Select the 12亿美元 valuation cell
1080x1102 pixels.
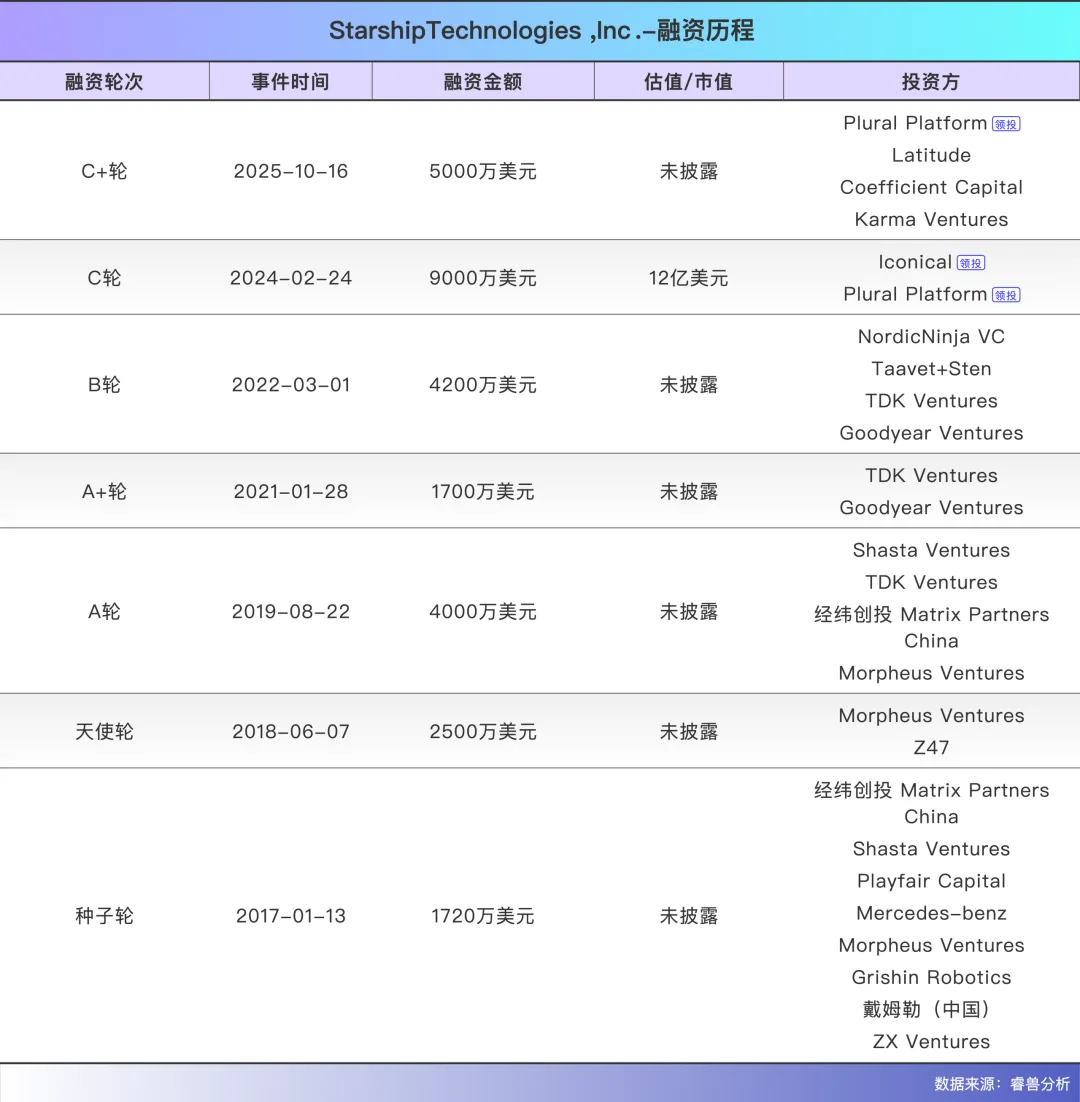point(689,278)
